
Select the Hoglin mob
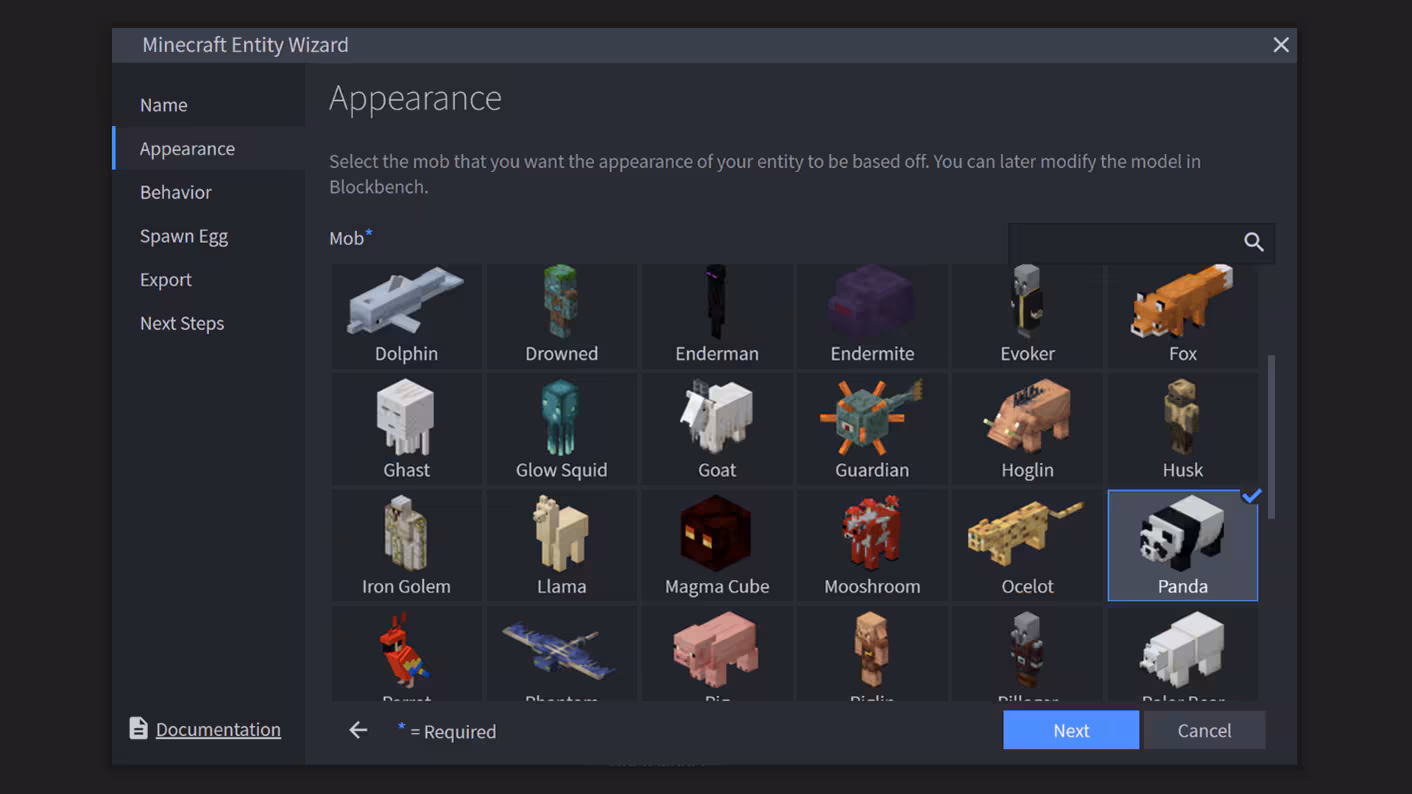(x=1027, y=429)
